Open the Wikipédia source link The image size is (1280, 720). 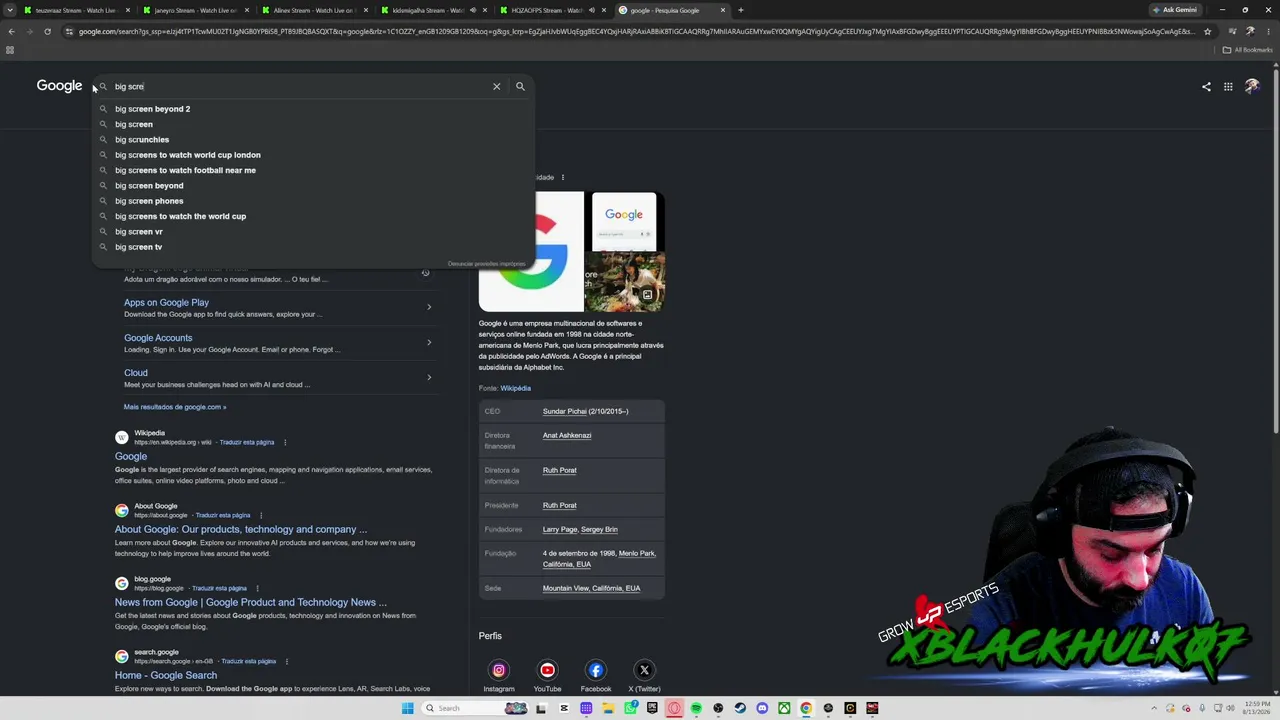coord(516,388)
